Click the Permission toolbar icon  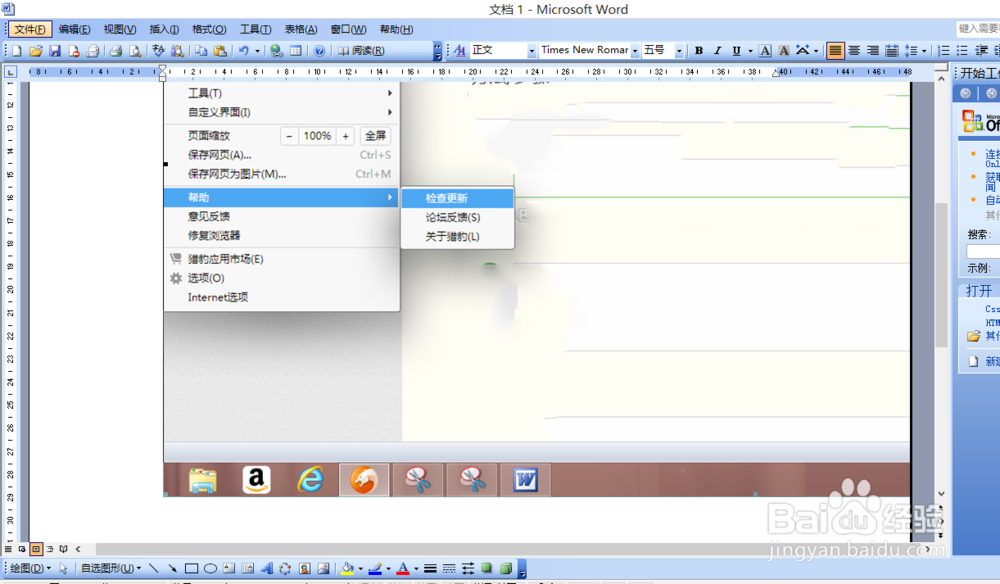[x=74, y=51]
